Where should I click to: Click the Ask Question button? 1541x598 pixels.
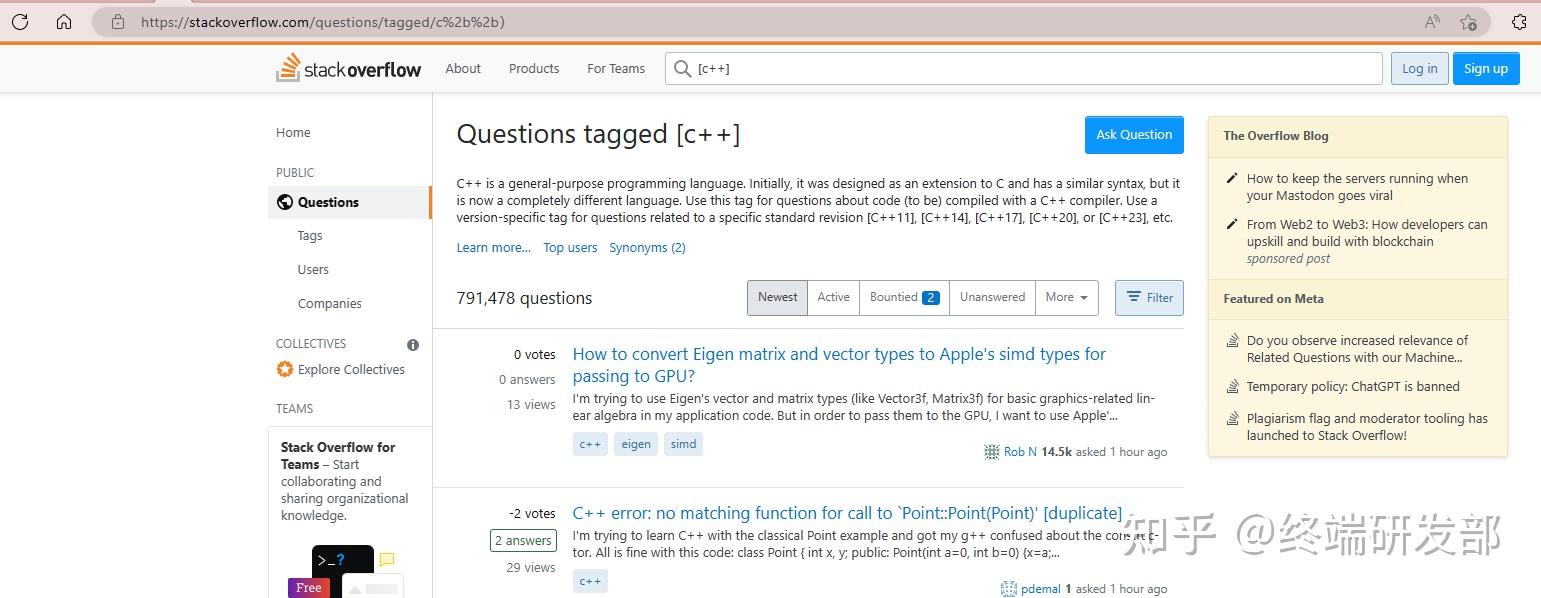pos(1133,134)
